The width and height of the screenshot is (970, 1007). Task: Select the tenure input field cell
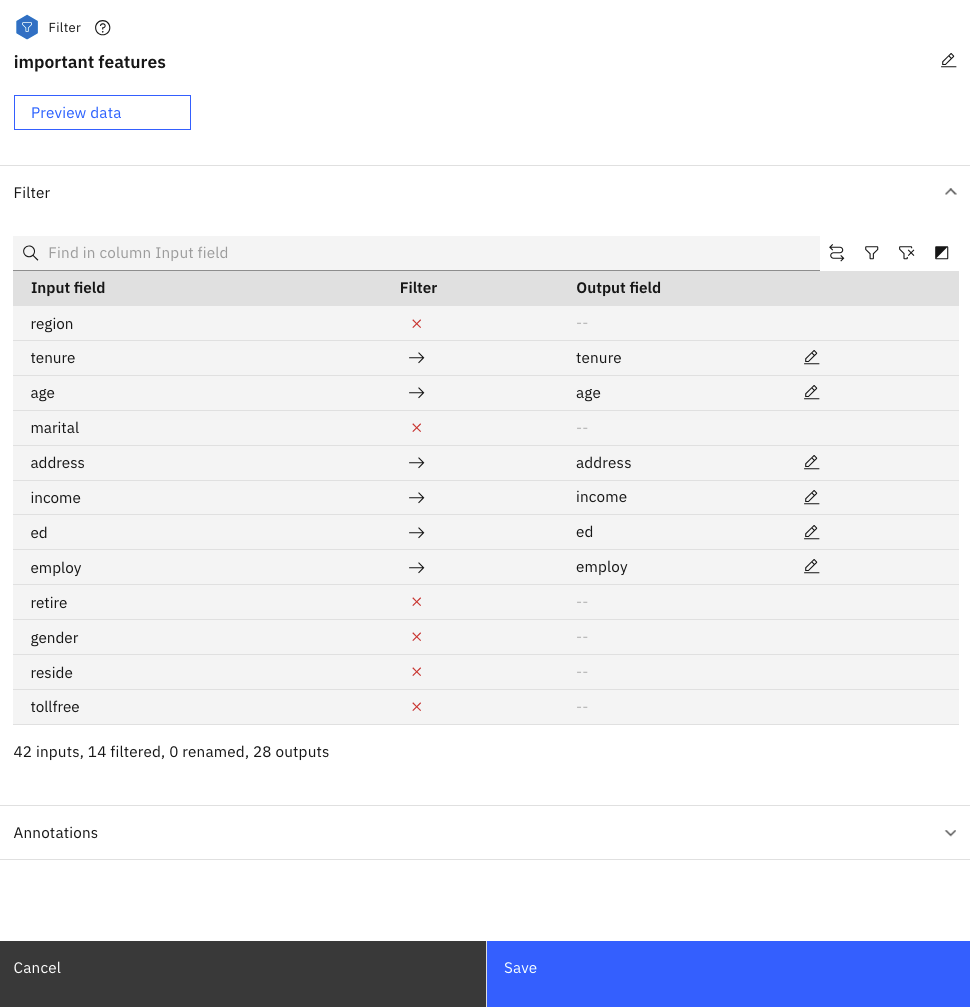coord(53,358)
